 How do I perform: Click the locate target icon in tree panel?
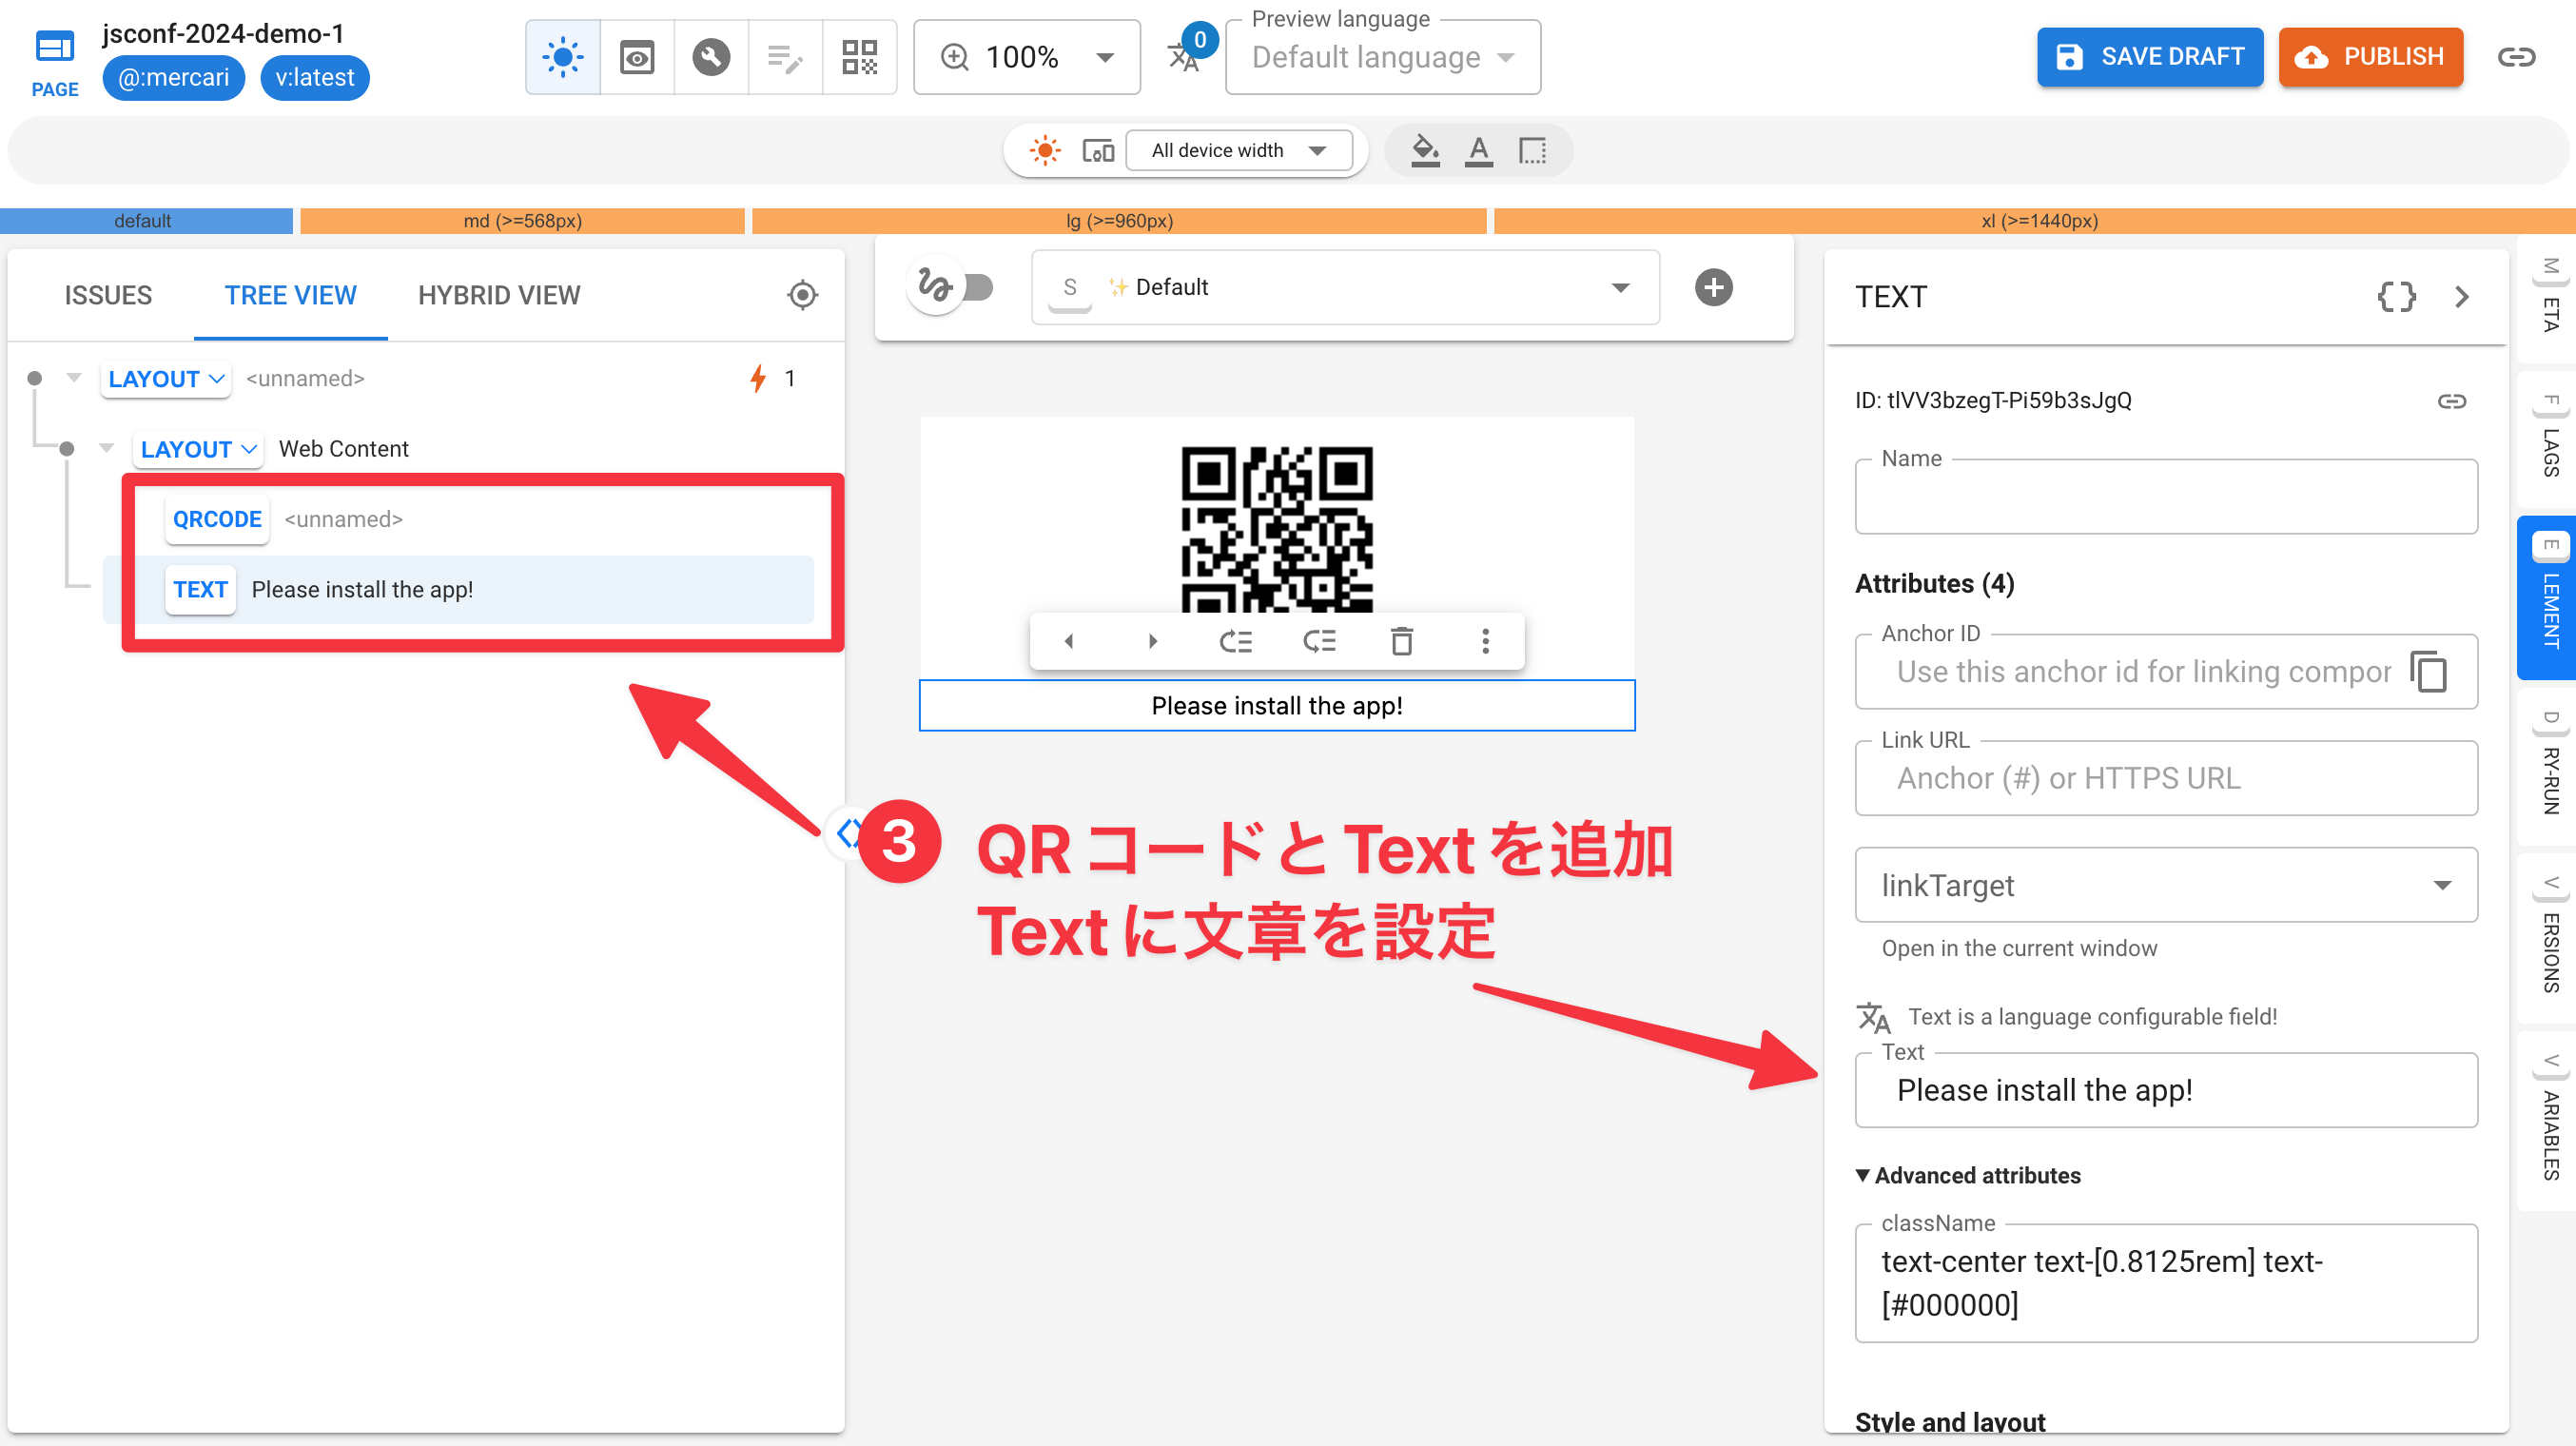pyautogui.click(x=802, y=295)
